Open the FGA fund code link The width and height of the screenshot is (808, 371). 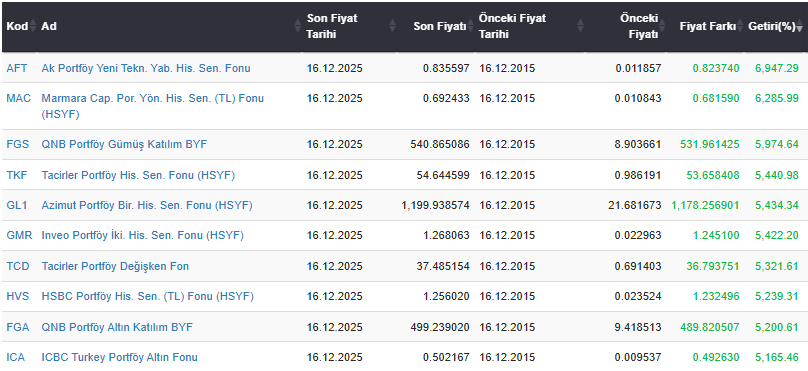(x=18, y=327)
